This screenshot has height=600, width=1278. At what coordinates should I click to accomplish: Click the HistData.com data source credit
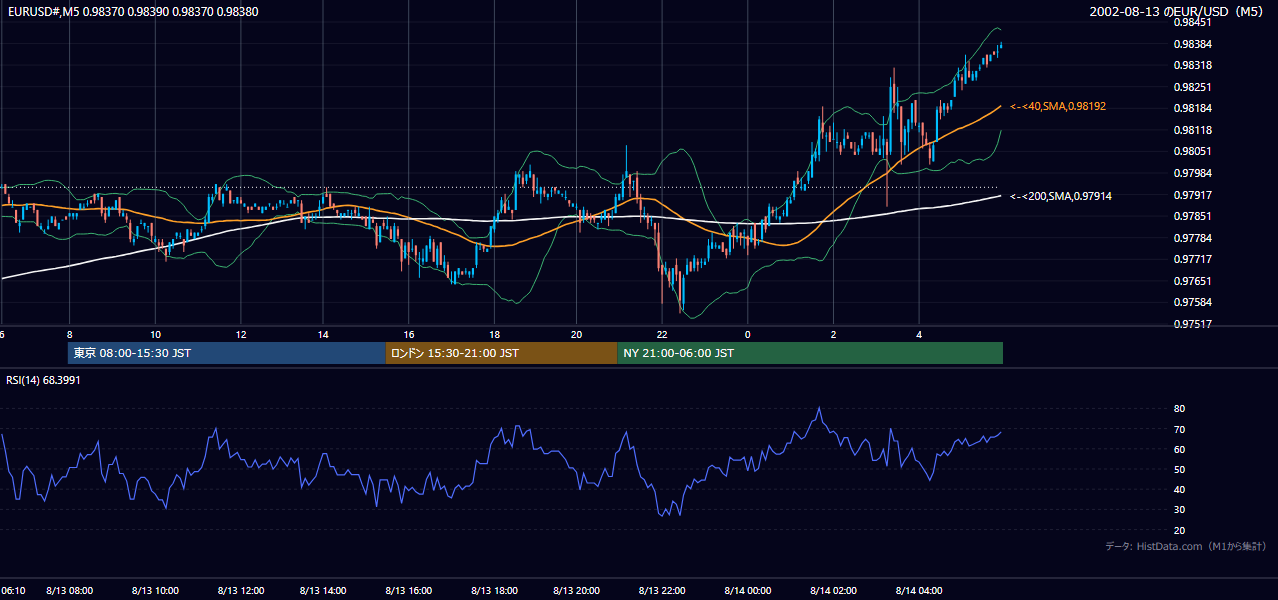point(1186,546)
